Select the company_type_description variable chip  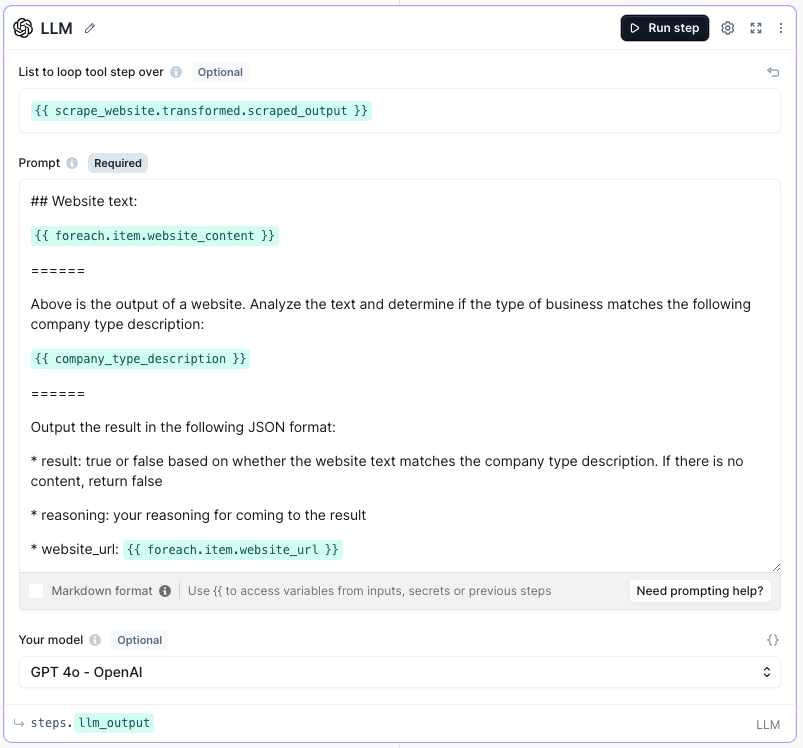click(140, 359)
